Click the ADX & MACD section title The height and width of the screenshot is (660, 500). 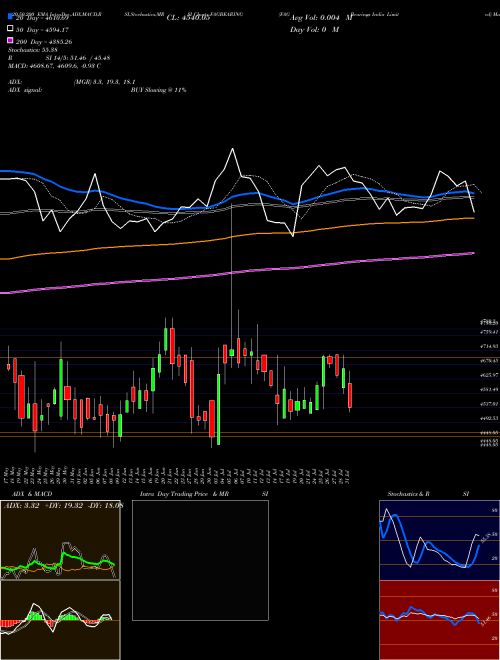tap(32, 494)
